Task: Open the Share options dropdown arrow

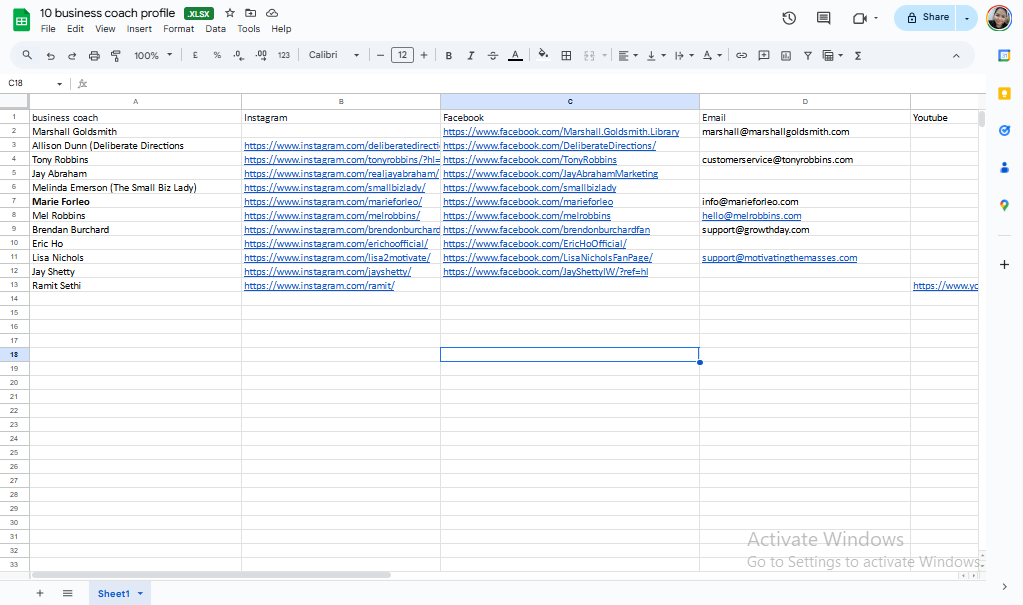Action: [966, 18]
